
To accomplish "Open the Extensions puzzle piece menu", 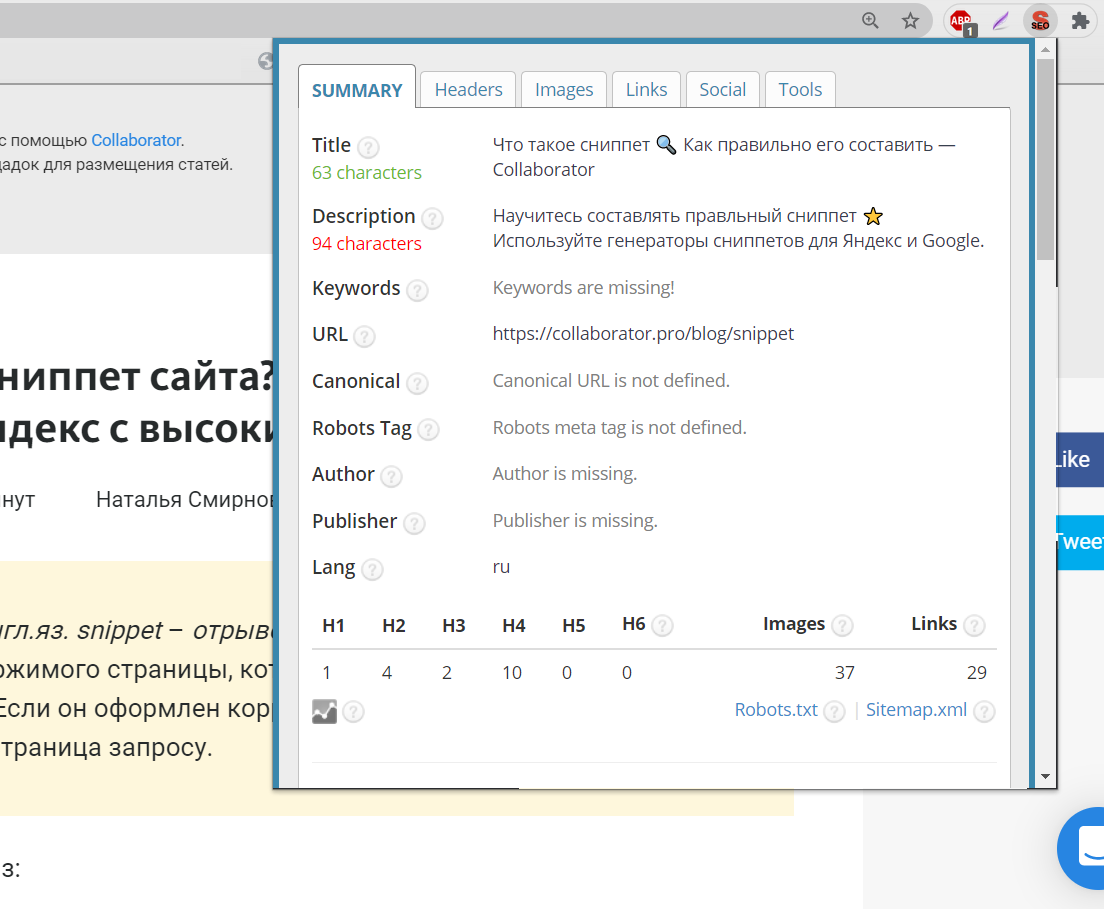I will click(x=1080, y=21).
